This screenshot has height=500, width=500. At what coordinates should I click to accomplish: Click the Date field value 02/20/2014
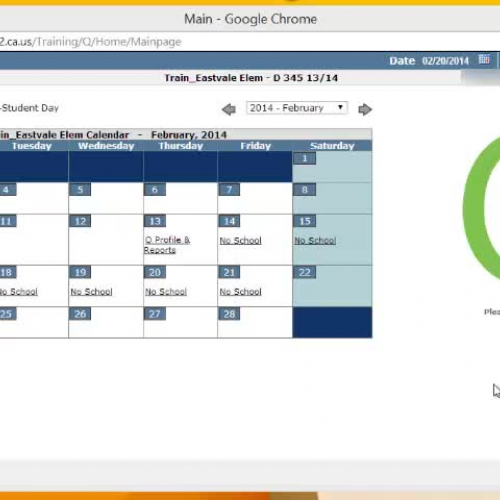445,61
